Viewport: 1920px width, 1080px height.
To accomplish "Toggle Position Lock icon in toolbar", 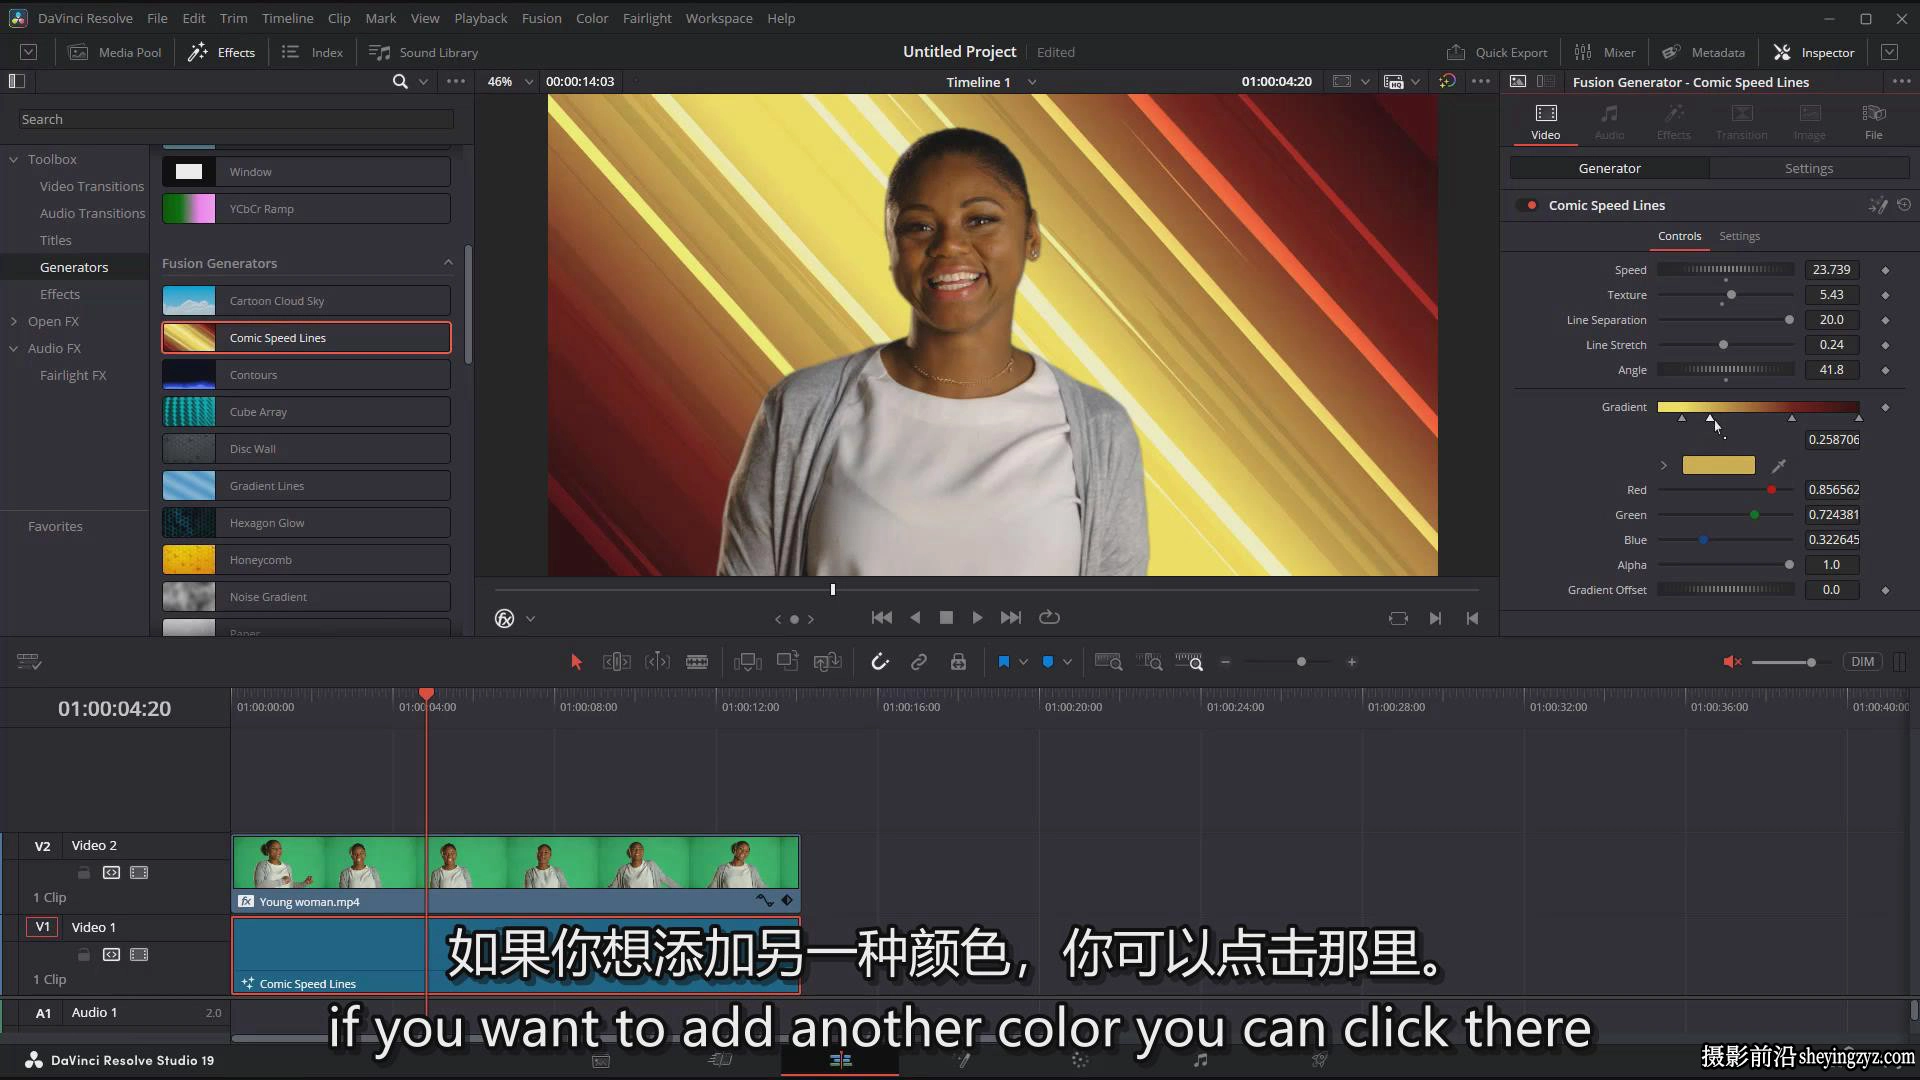I will [x=958, y=662].
